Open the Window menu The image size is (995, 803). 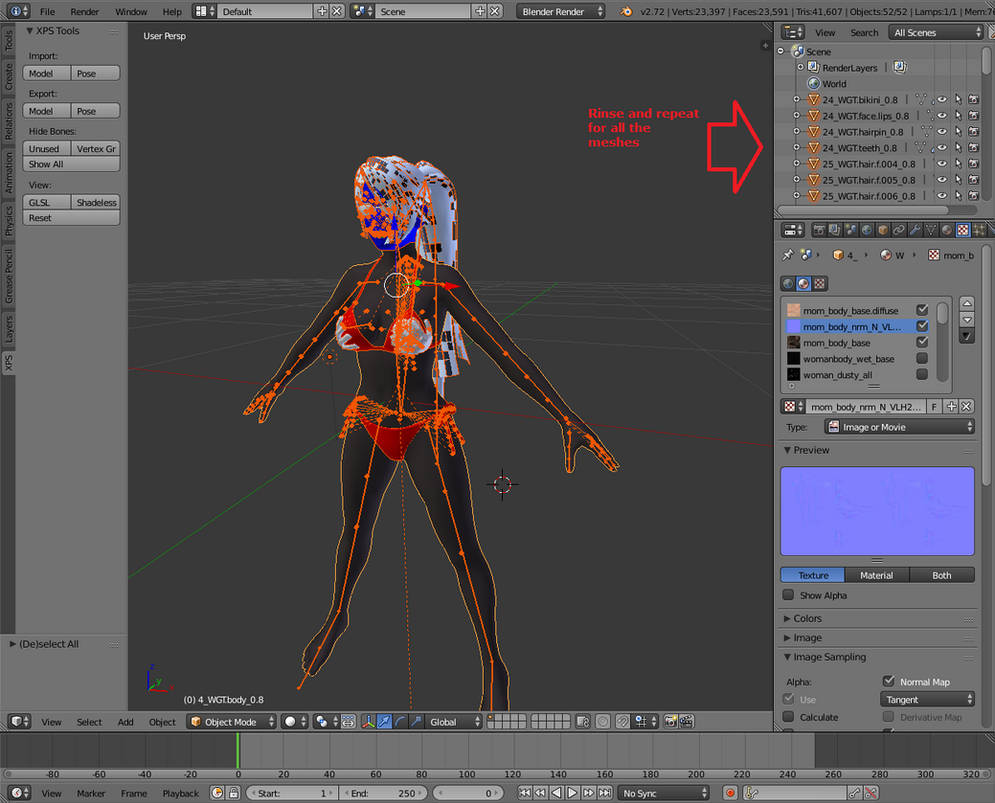[x=131, y=11]
